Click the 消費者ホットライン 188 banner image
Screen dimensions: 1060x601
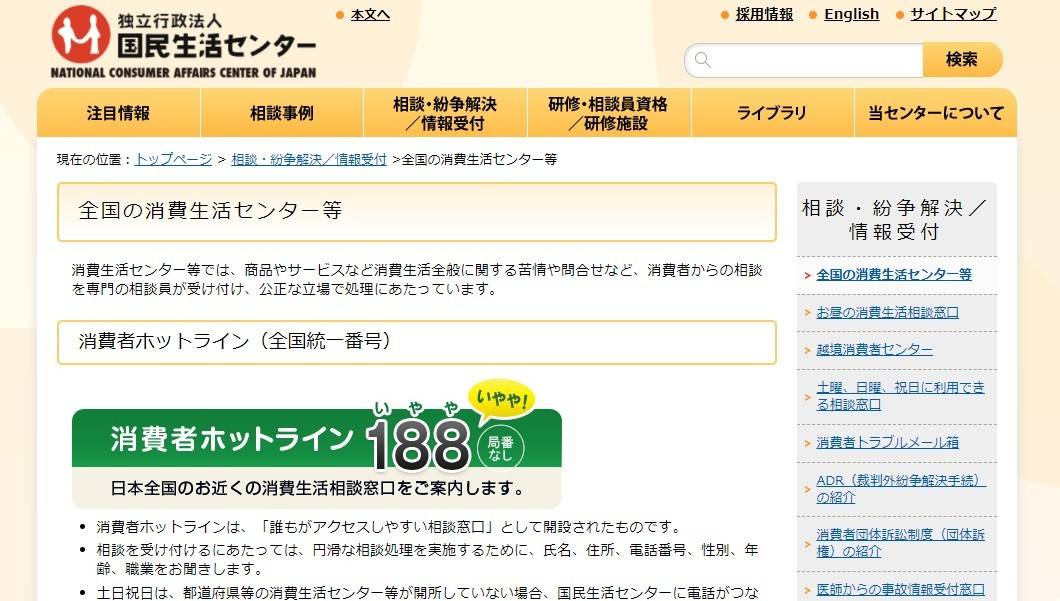pos(316,443)
